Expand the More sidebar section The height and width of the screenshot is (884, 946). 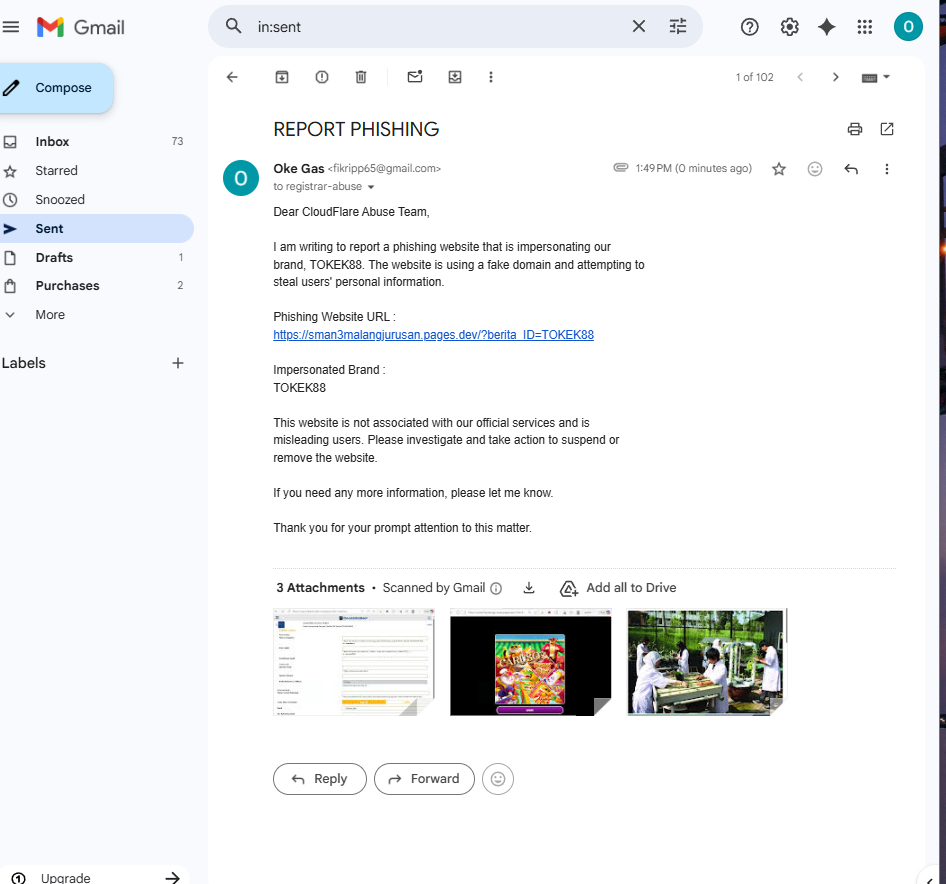(x=97, y=315)
